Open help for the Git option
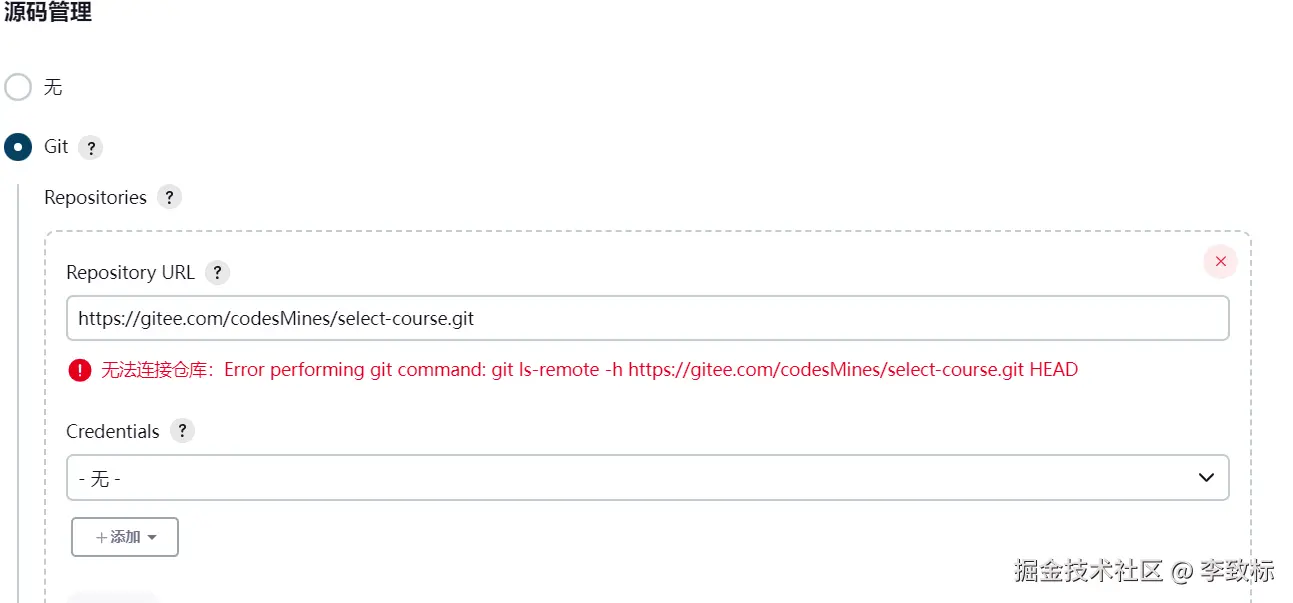 (90, 148)
